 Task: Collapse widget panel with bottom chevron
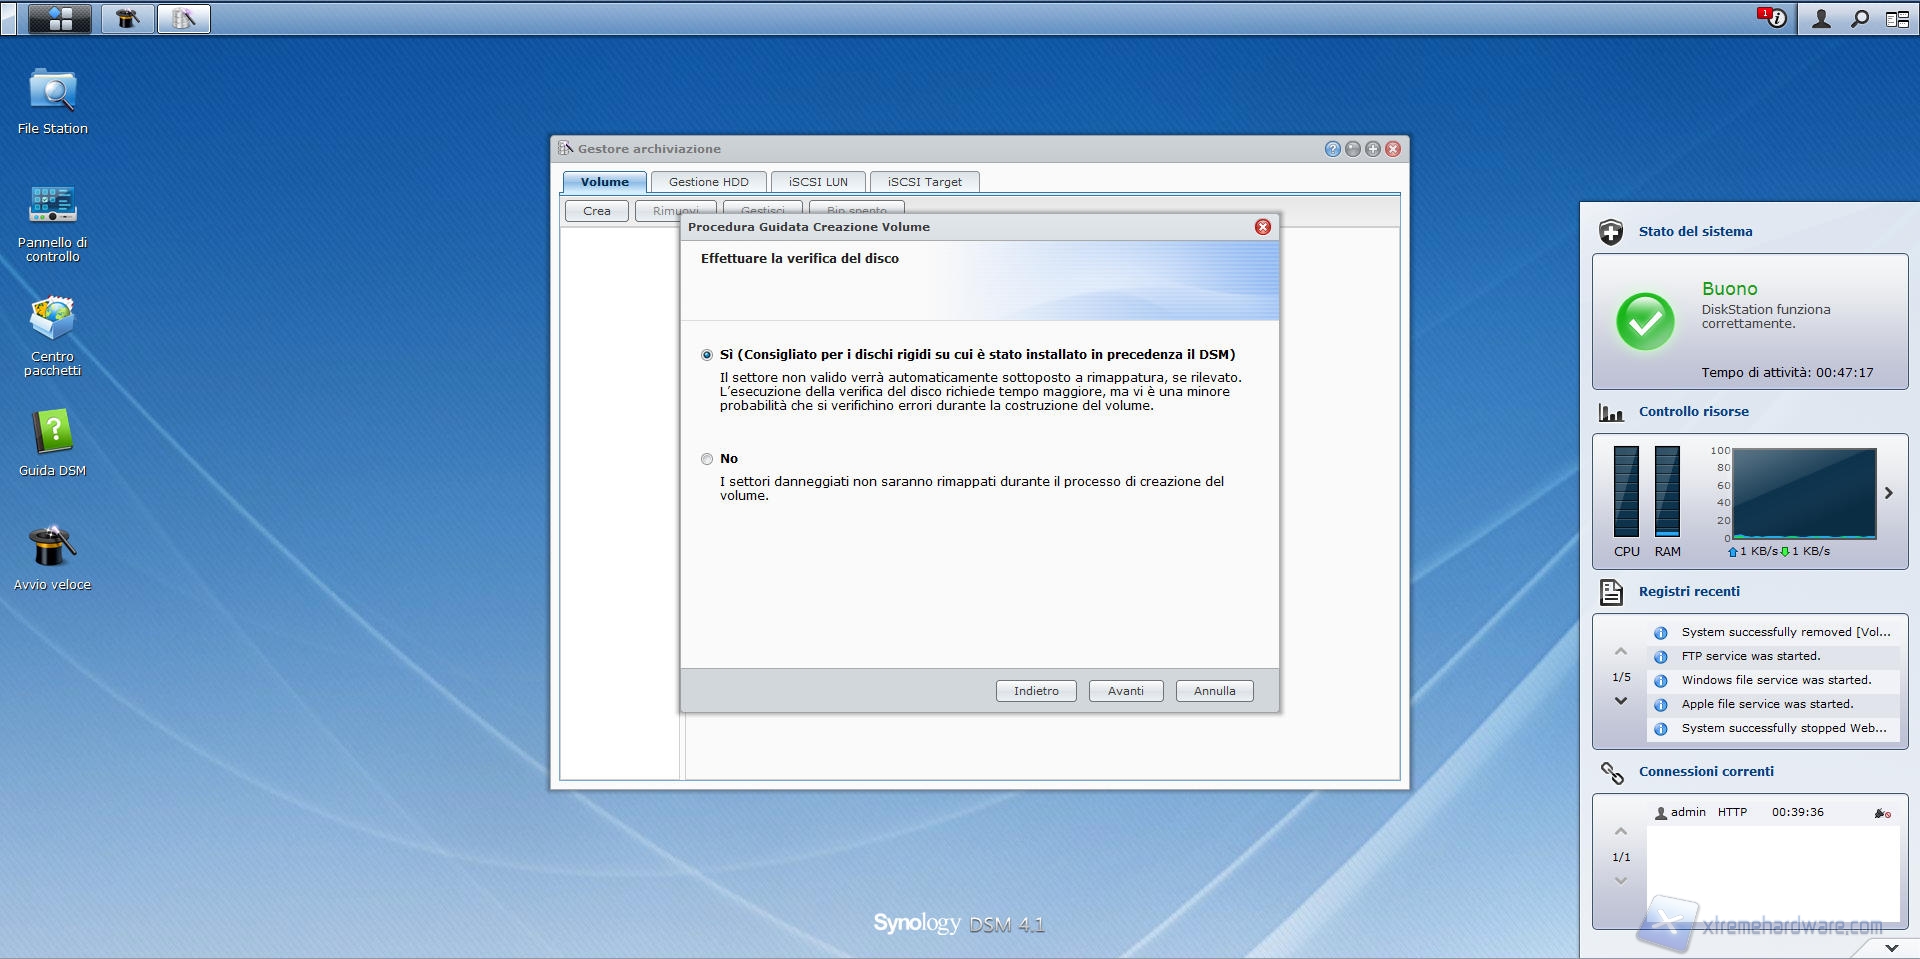(x=1891, y=947)
